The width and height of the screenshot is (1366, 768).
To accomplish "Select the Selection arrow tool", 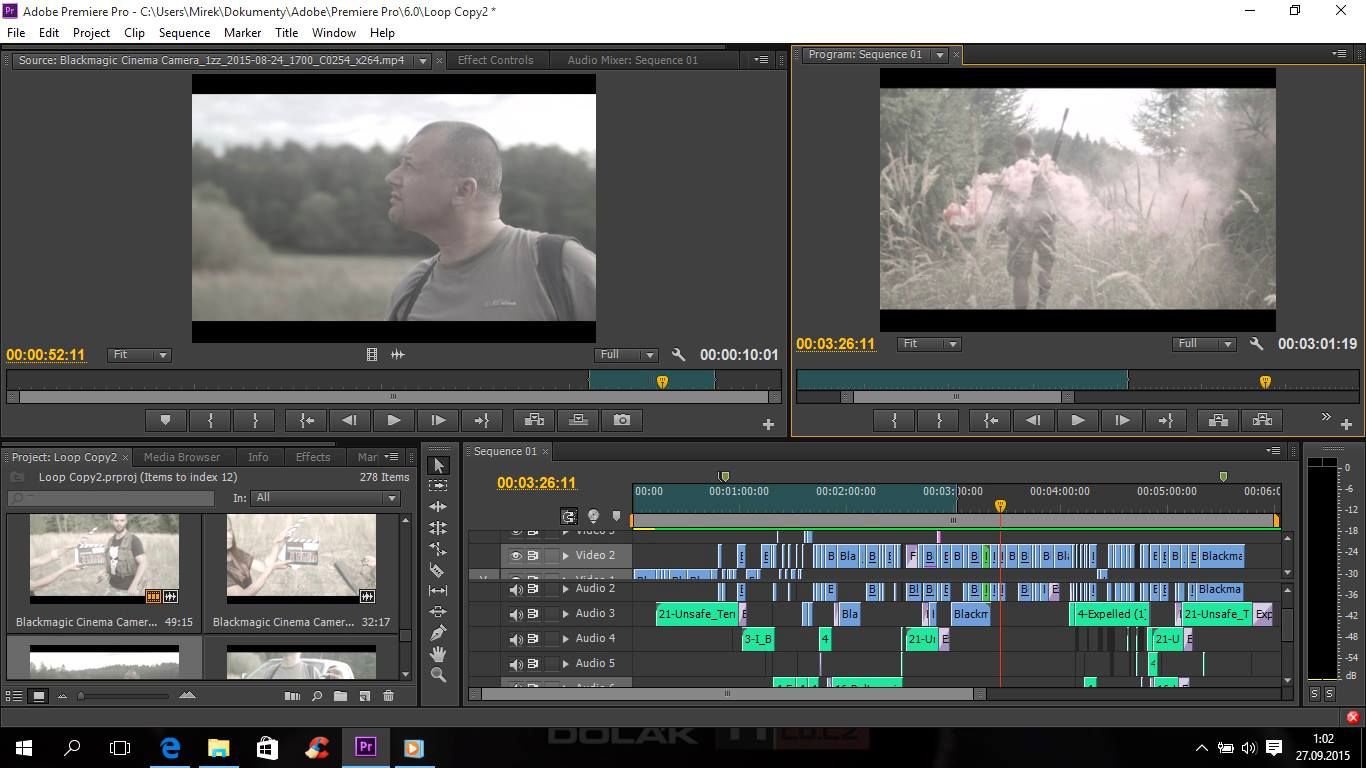I will 438,465.
